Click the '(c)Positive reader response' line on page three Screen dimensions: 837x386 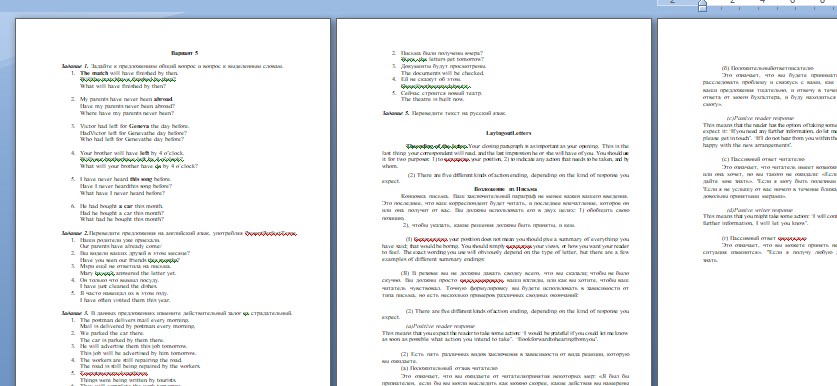[x=760, y=118]
